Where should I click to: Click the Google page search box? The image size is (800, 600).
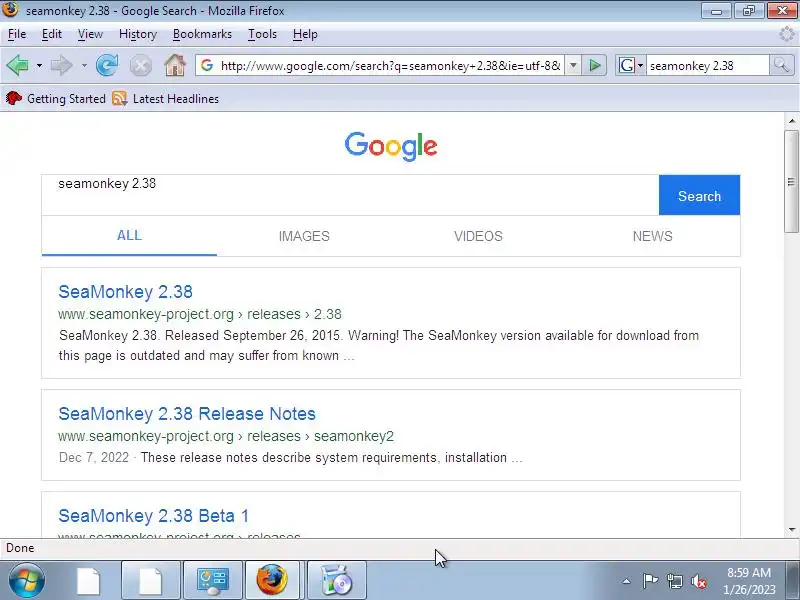[x=350, y=195]
